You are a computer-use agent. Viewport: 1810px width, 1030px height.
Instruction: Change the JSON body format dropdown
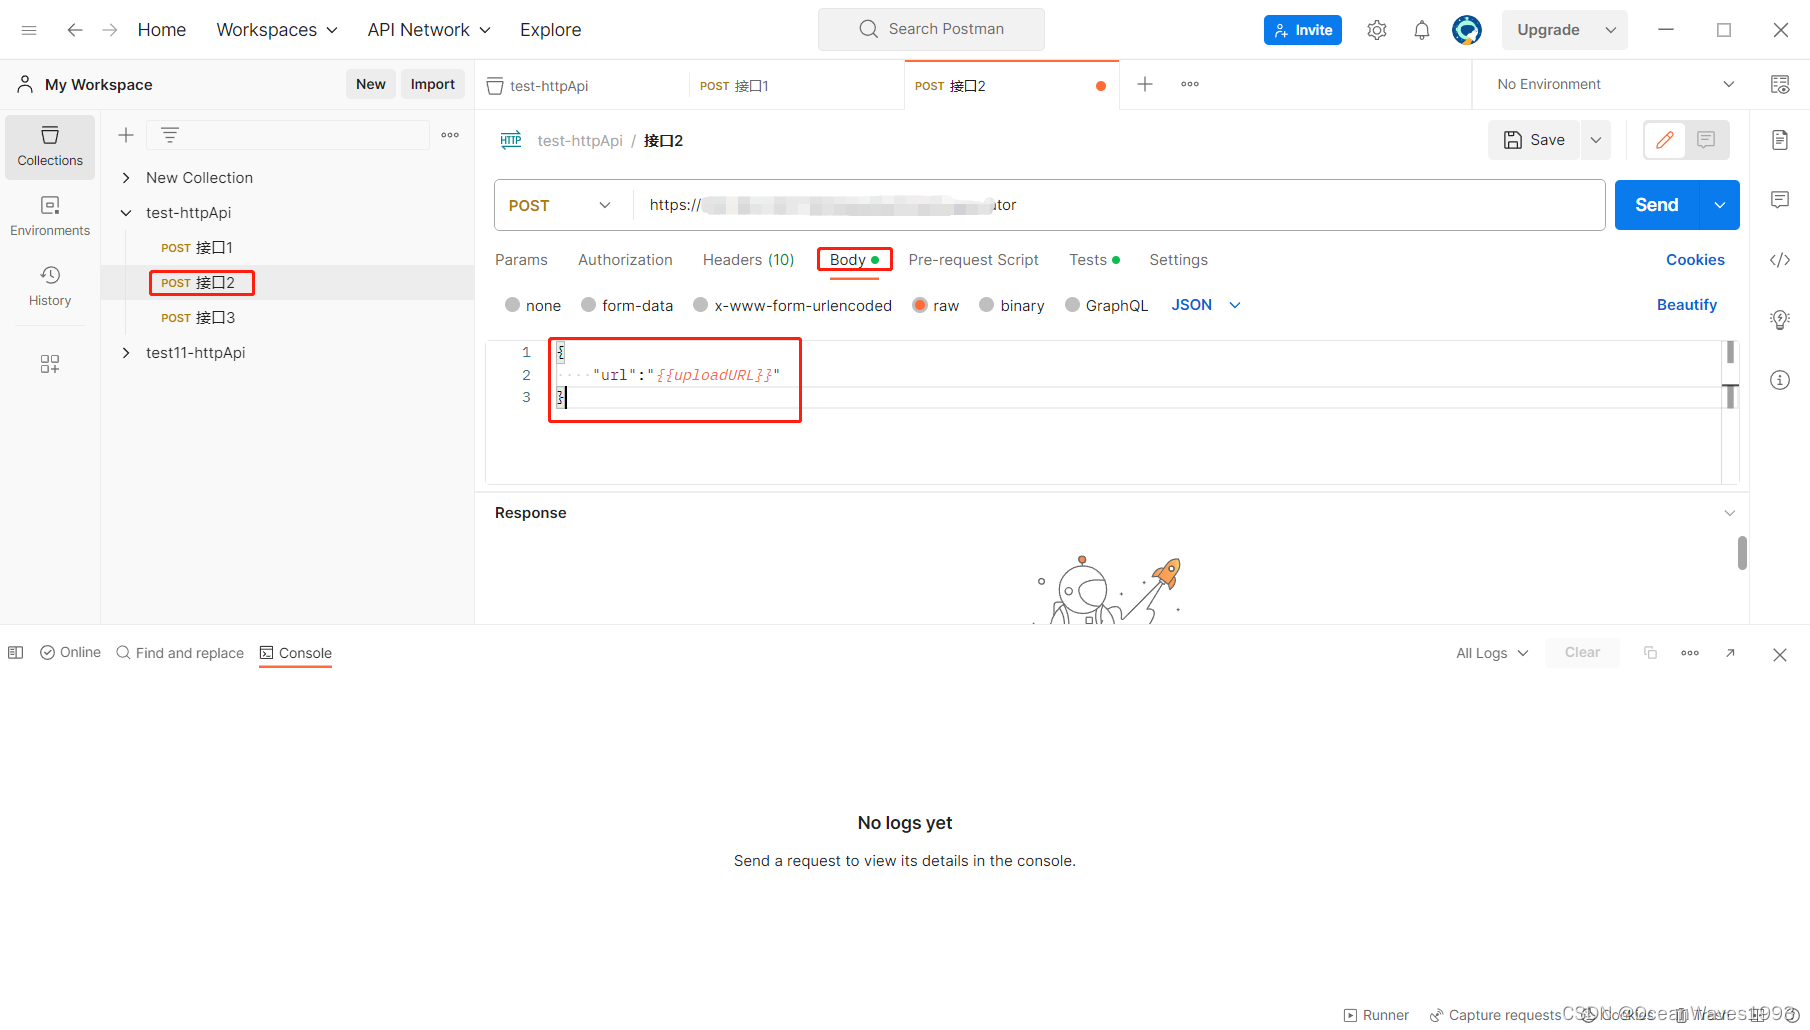[x=1206, y=305]
